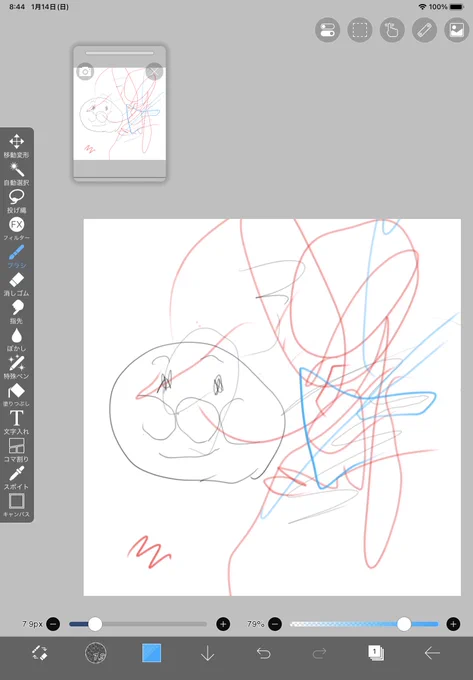
Task: Switch between brush and eraser icon
Action: 39,653
